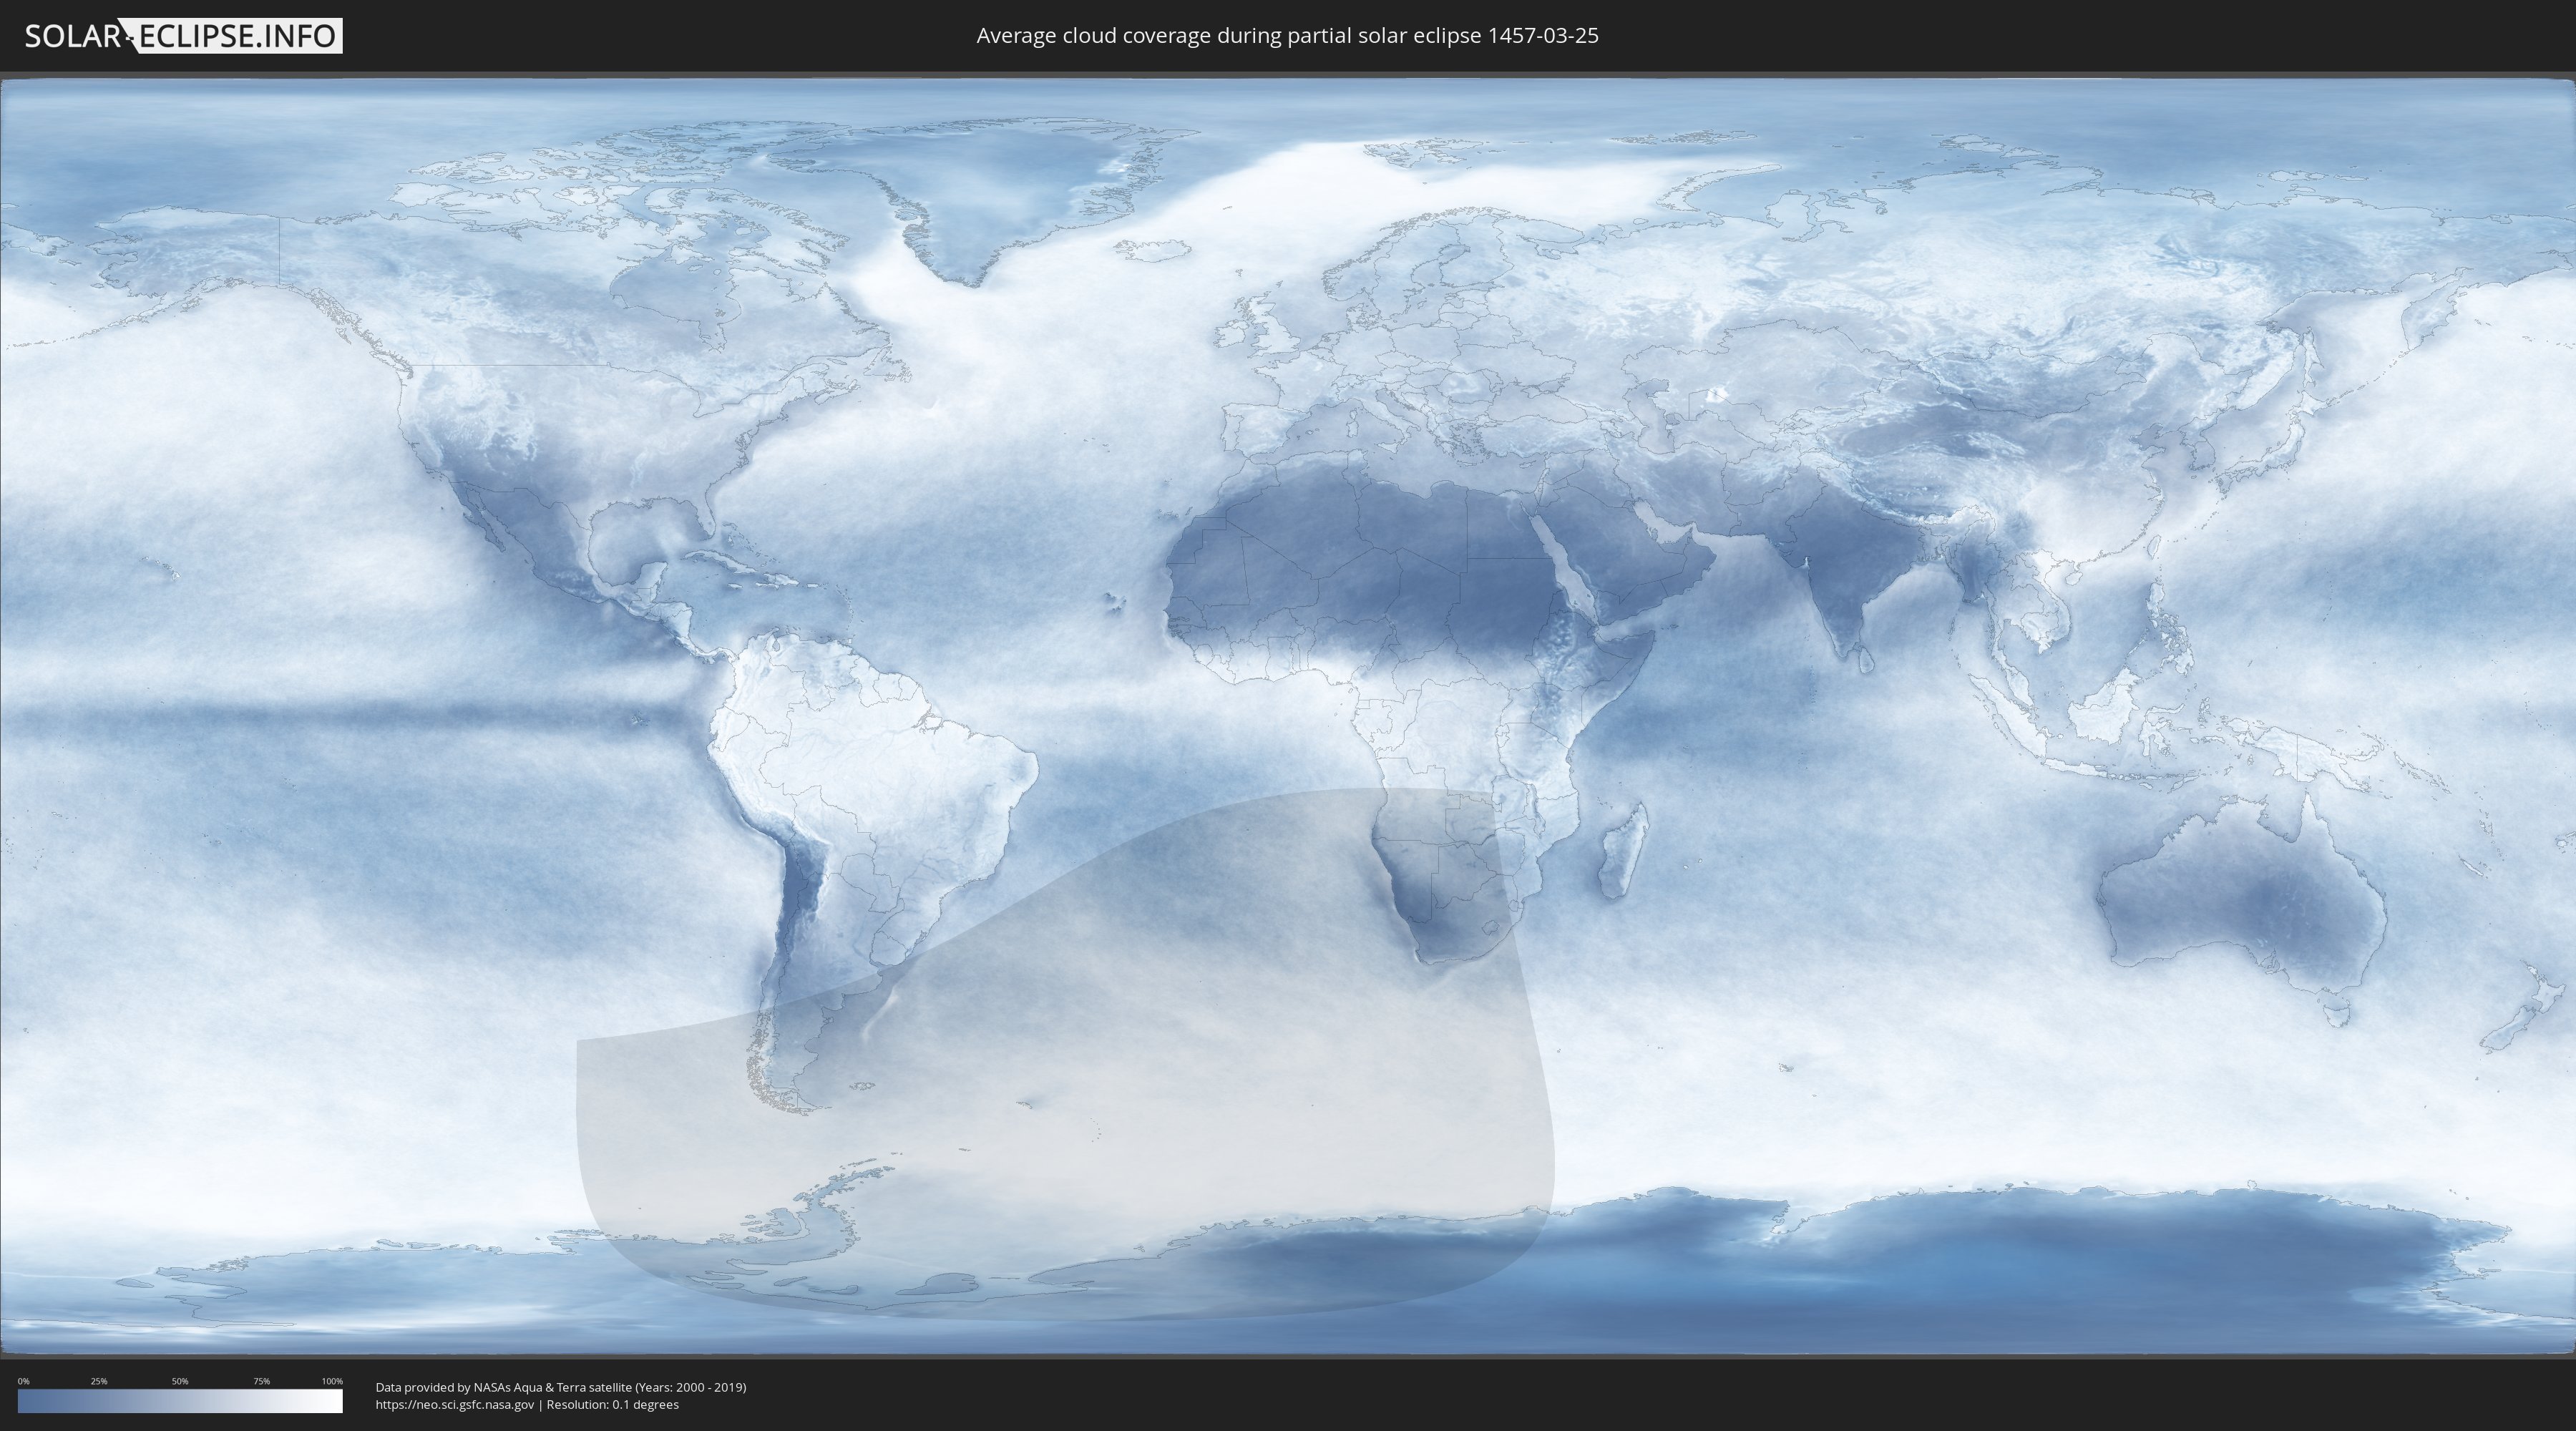
Task: Click the SOLAR-ECLIPSE.INFO logo
Action: click(x=183, y=36)
